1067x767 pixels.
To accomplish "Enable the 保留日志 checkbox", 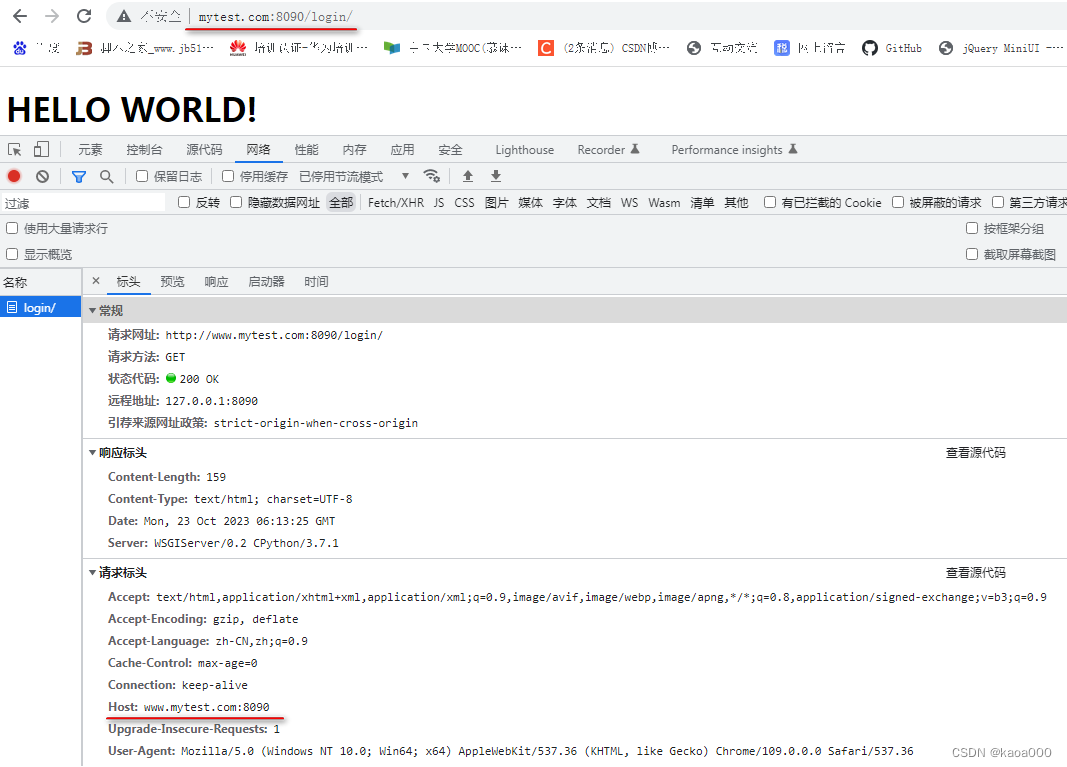I will (141, 176).
